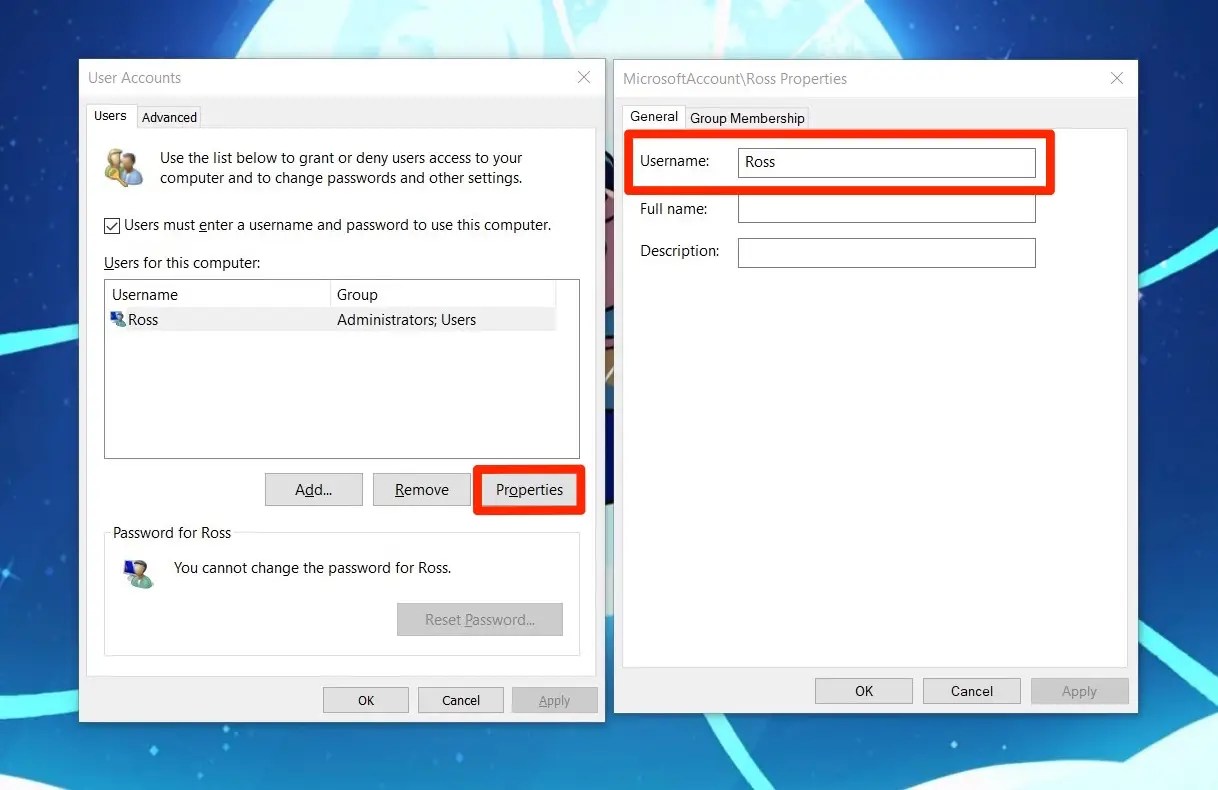The width and height of the screenshot is (1218, 790).
Task: Click the Group column header
Action: click(443, 295)
